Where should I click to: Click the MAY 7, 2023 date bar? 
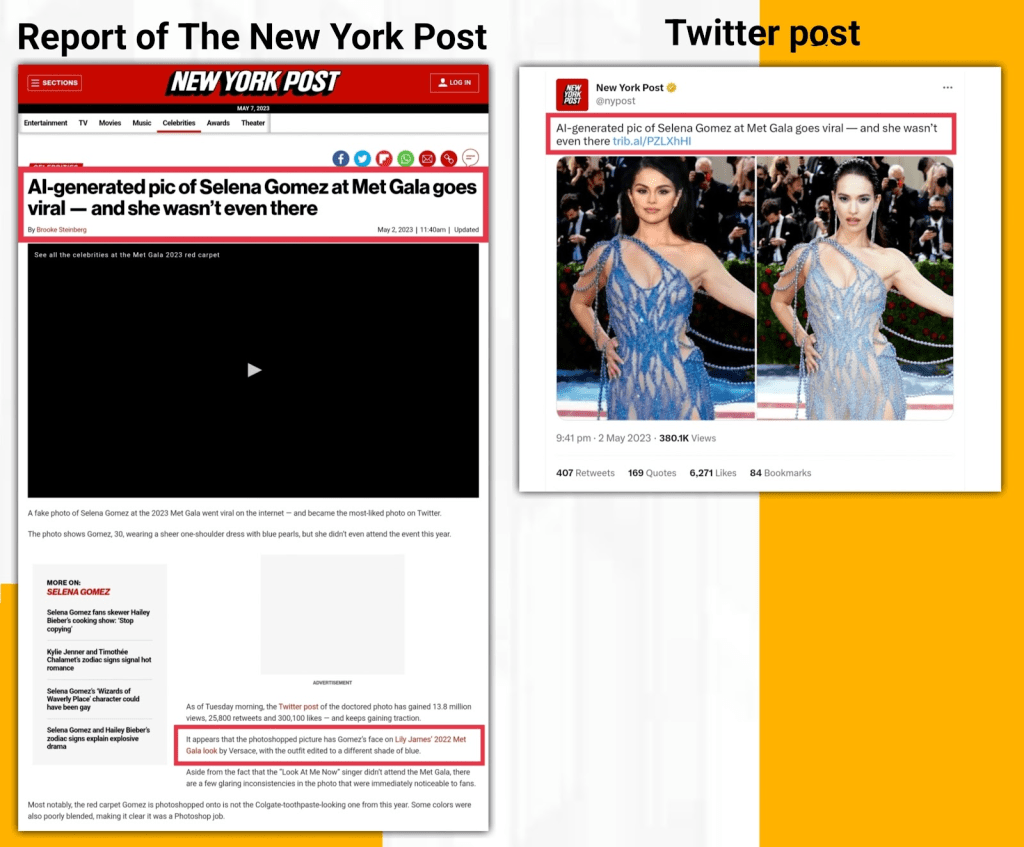[253, 108]
